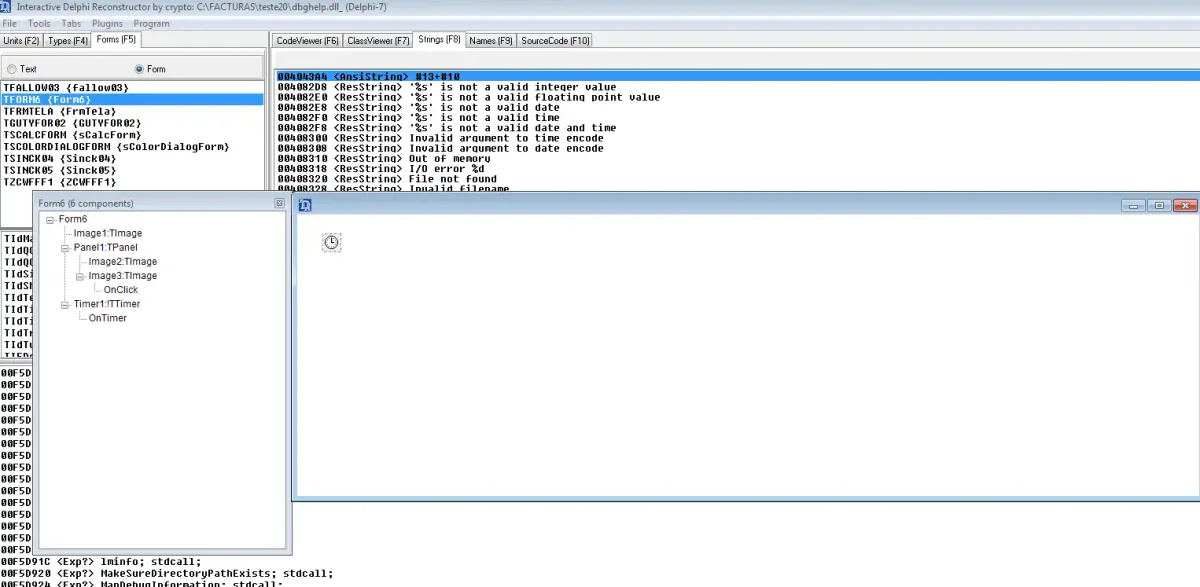Open the Strings (F8) tab
Image resolution: width=1200 pixels, height=587 pixels.
pos(439,40)
